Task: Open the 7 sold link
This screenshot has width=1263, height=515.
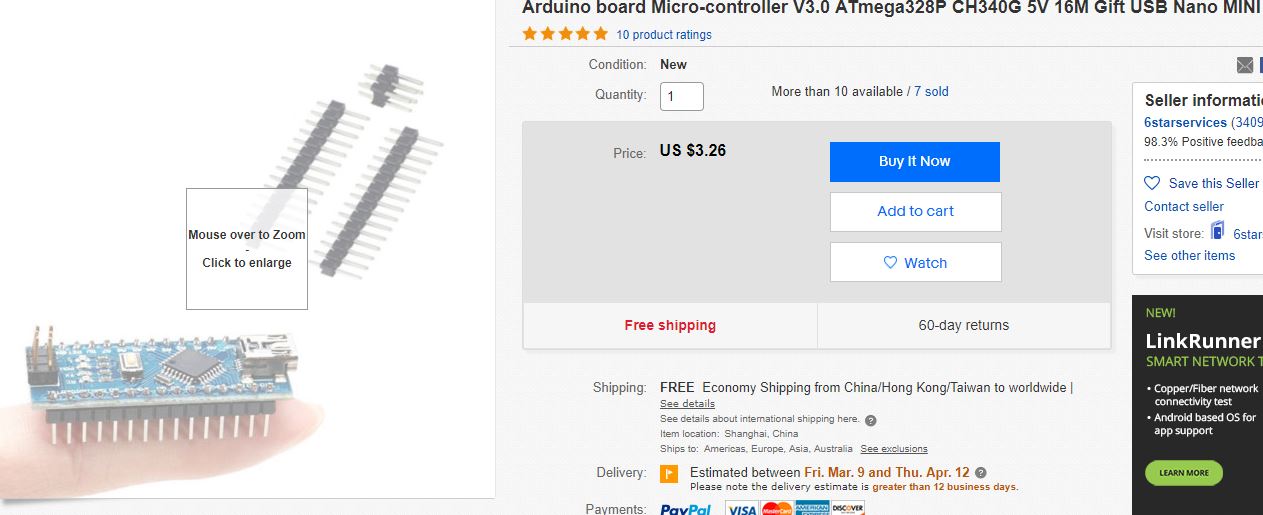Action: [x=931, y=91]
